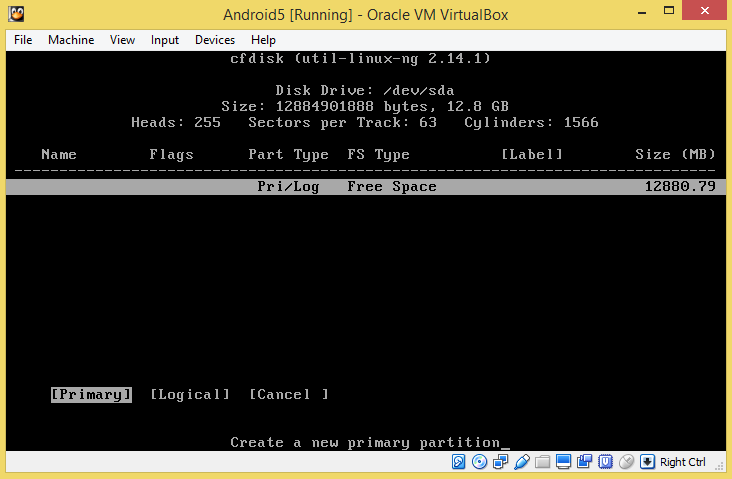Click the 'Sectors per Track: 63' text
The height and width of the screenshot is (479, 732).
click(343, 122)
